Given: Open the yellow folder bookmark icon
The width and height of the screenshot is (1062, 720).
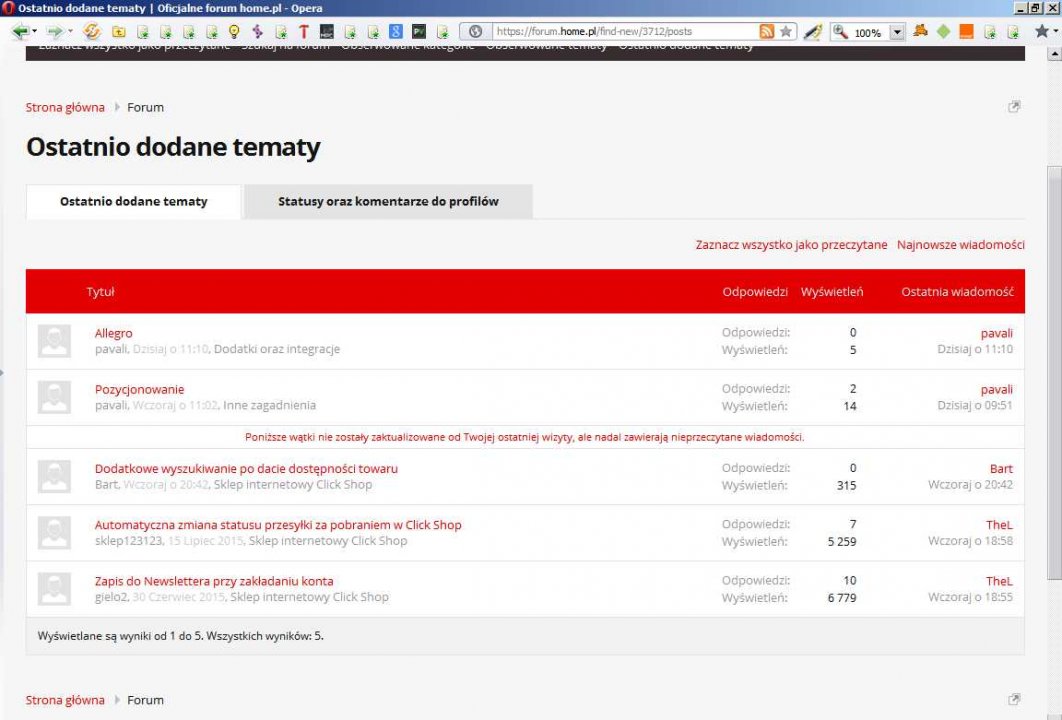Looking at the screenshot, I should 119,31.
